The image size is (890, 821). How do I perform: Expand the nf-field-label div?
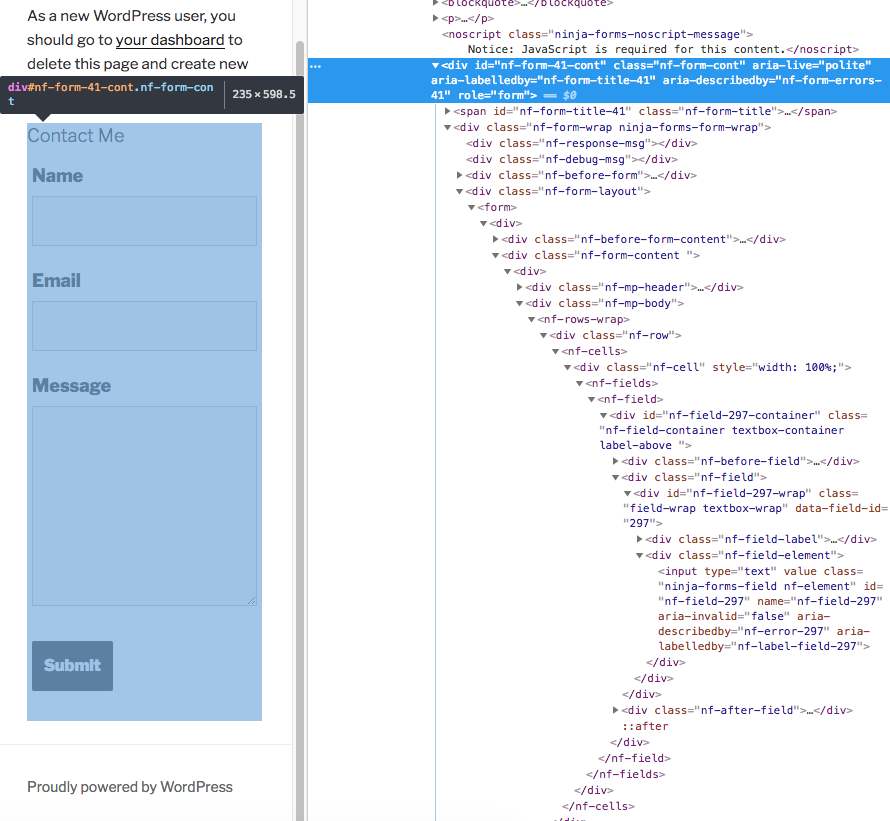coord(640,539)
